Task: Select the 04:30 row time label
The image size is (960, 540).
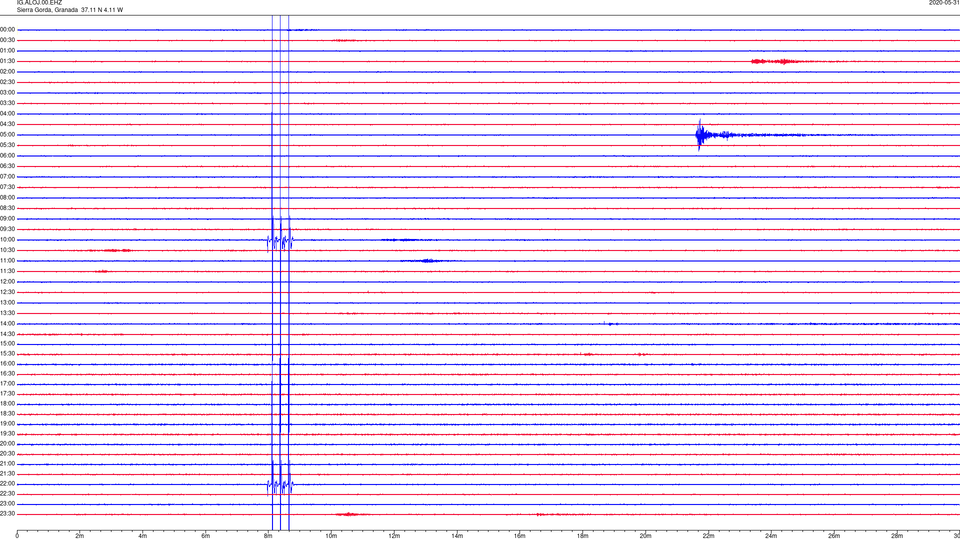Action: click(x=7, y=124)
